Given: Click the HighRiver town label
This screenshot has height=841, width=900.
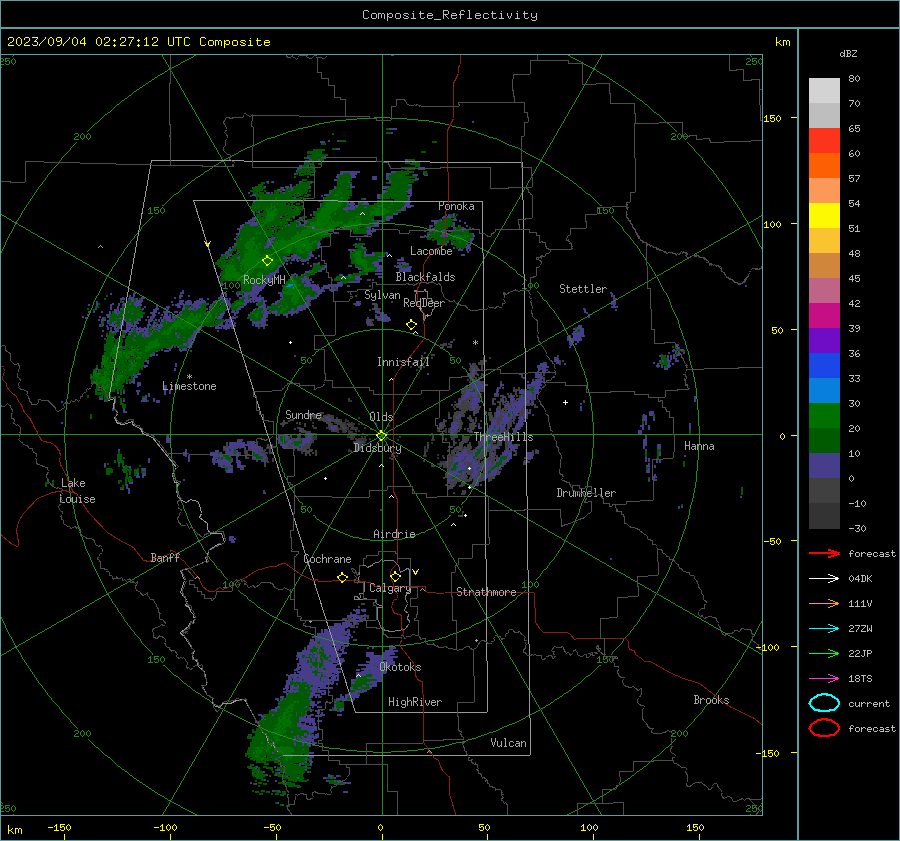Looking at the screenshot, I should (x=415, y=702).
